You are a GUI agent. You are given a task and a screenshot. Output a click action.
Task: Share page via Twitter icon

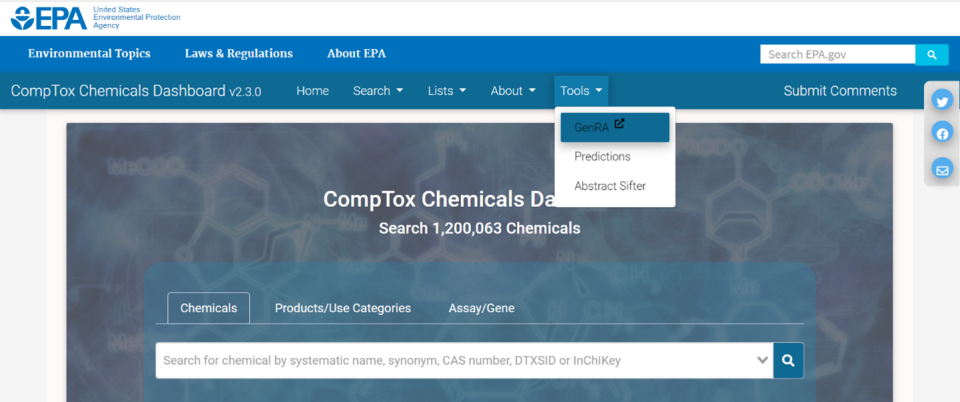click(x=942, y=100)
